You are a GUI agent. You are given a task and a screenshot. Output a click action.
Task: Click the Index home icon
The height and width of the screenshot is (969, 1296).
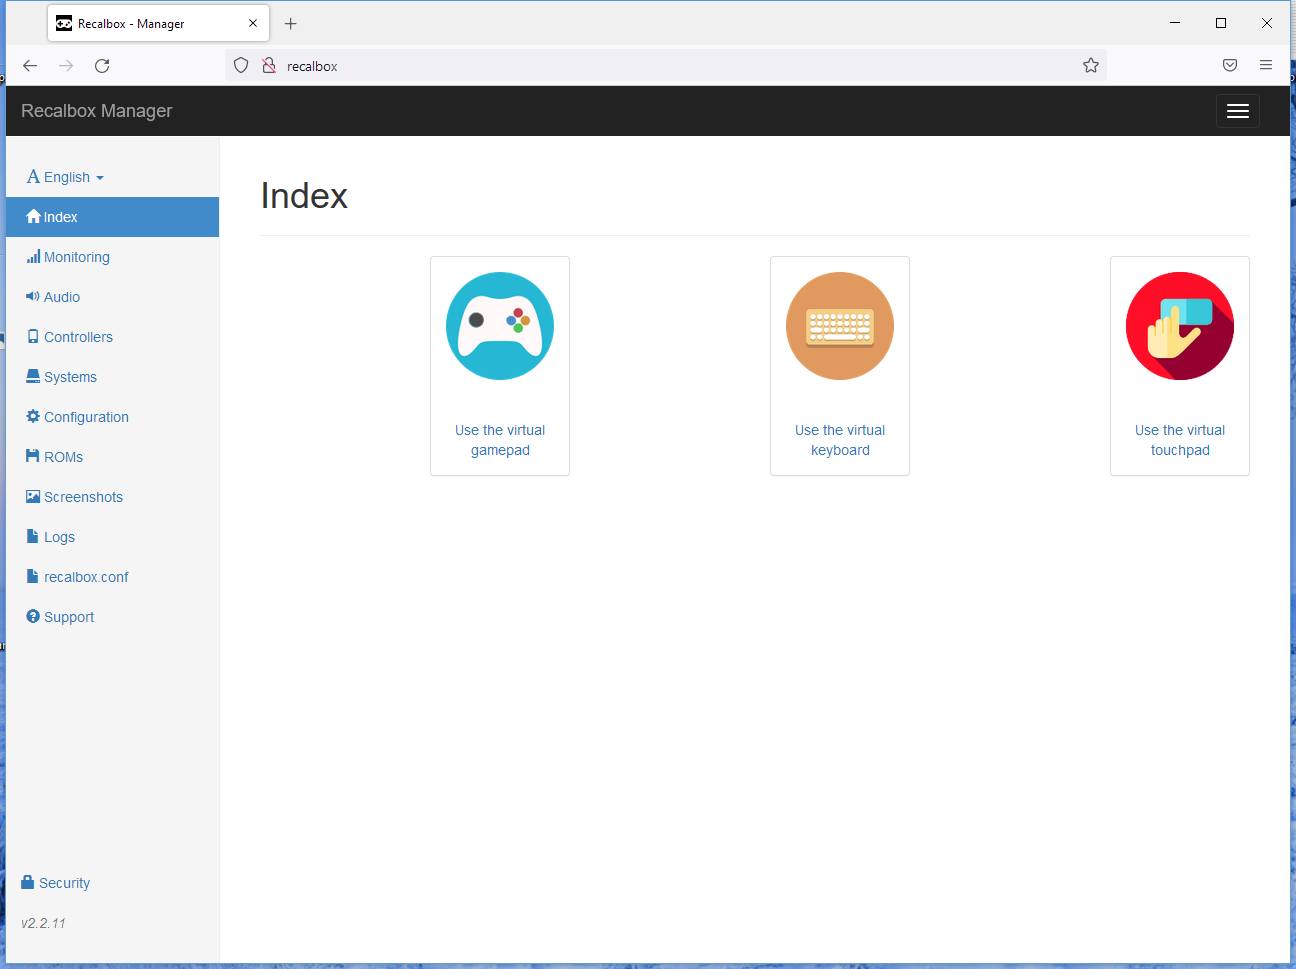pos(33,217)
